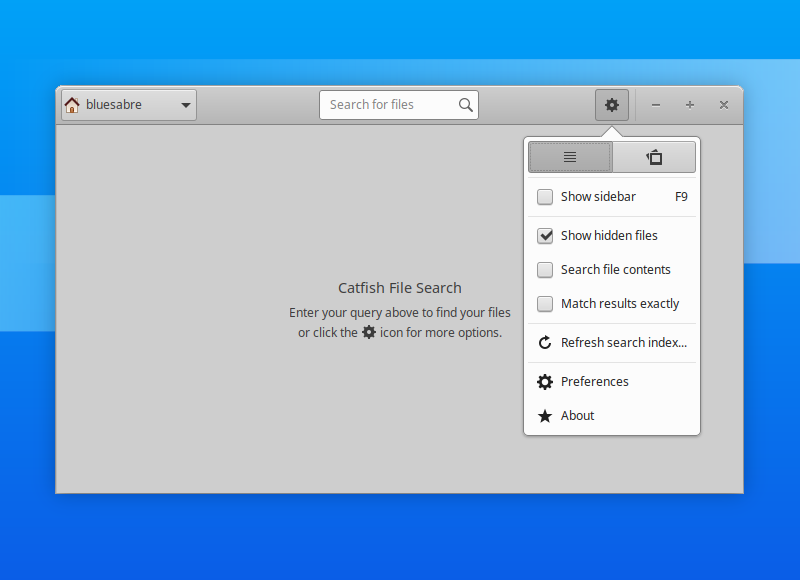Screen dimensions: 800x580
Task: Click the refresh icon next to Refresh search index
Action: coord(545,342)
